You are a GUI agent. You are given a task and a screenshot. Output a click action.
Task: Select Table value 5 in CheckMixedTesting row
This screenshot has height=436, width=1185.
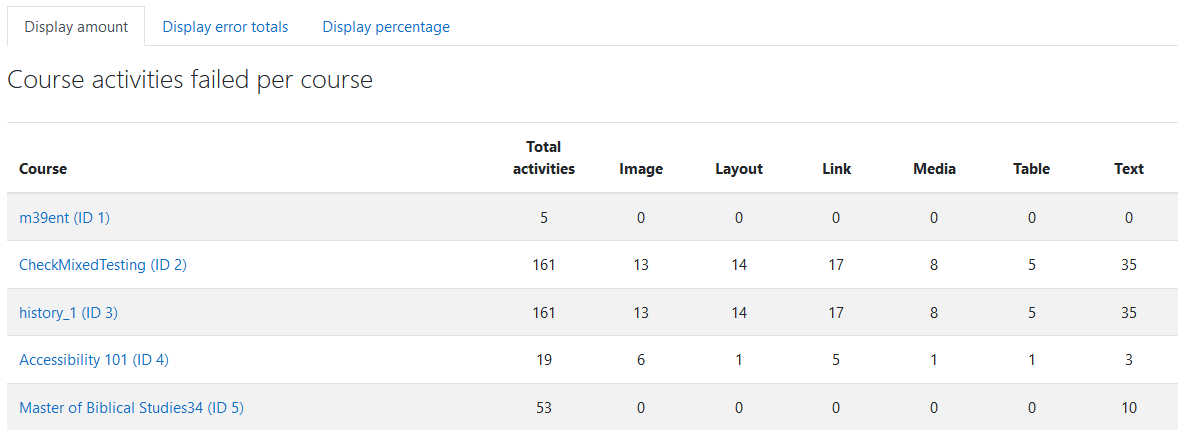[x=1032, y=265]
